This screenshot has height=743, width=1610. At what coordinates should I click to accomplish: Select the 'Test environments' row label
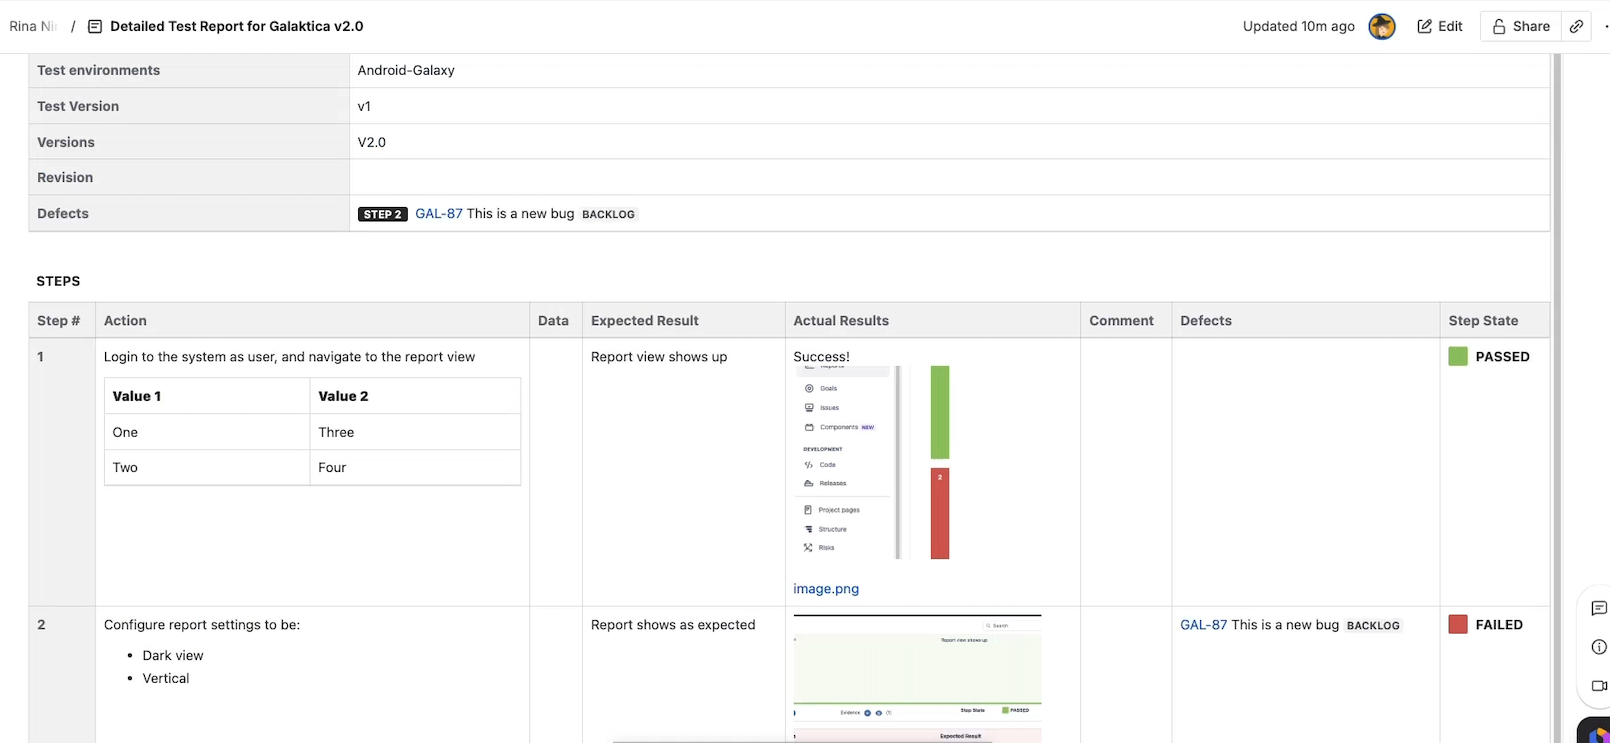pyautogui.click(x=99, y=70)
